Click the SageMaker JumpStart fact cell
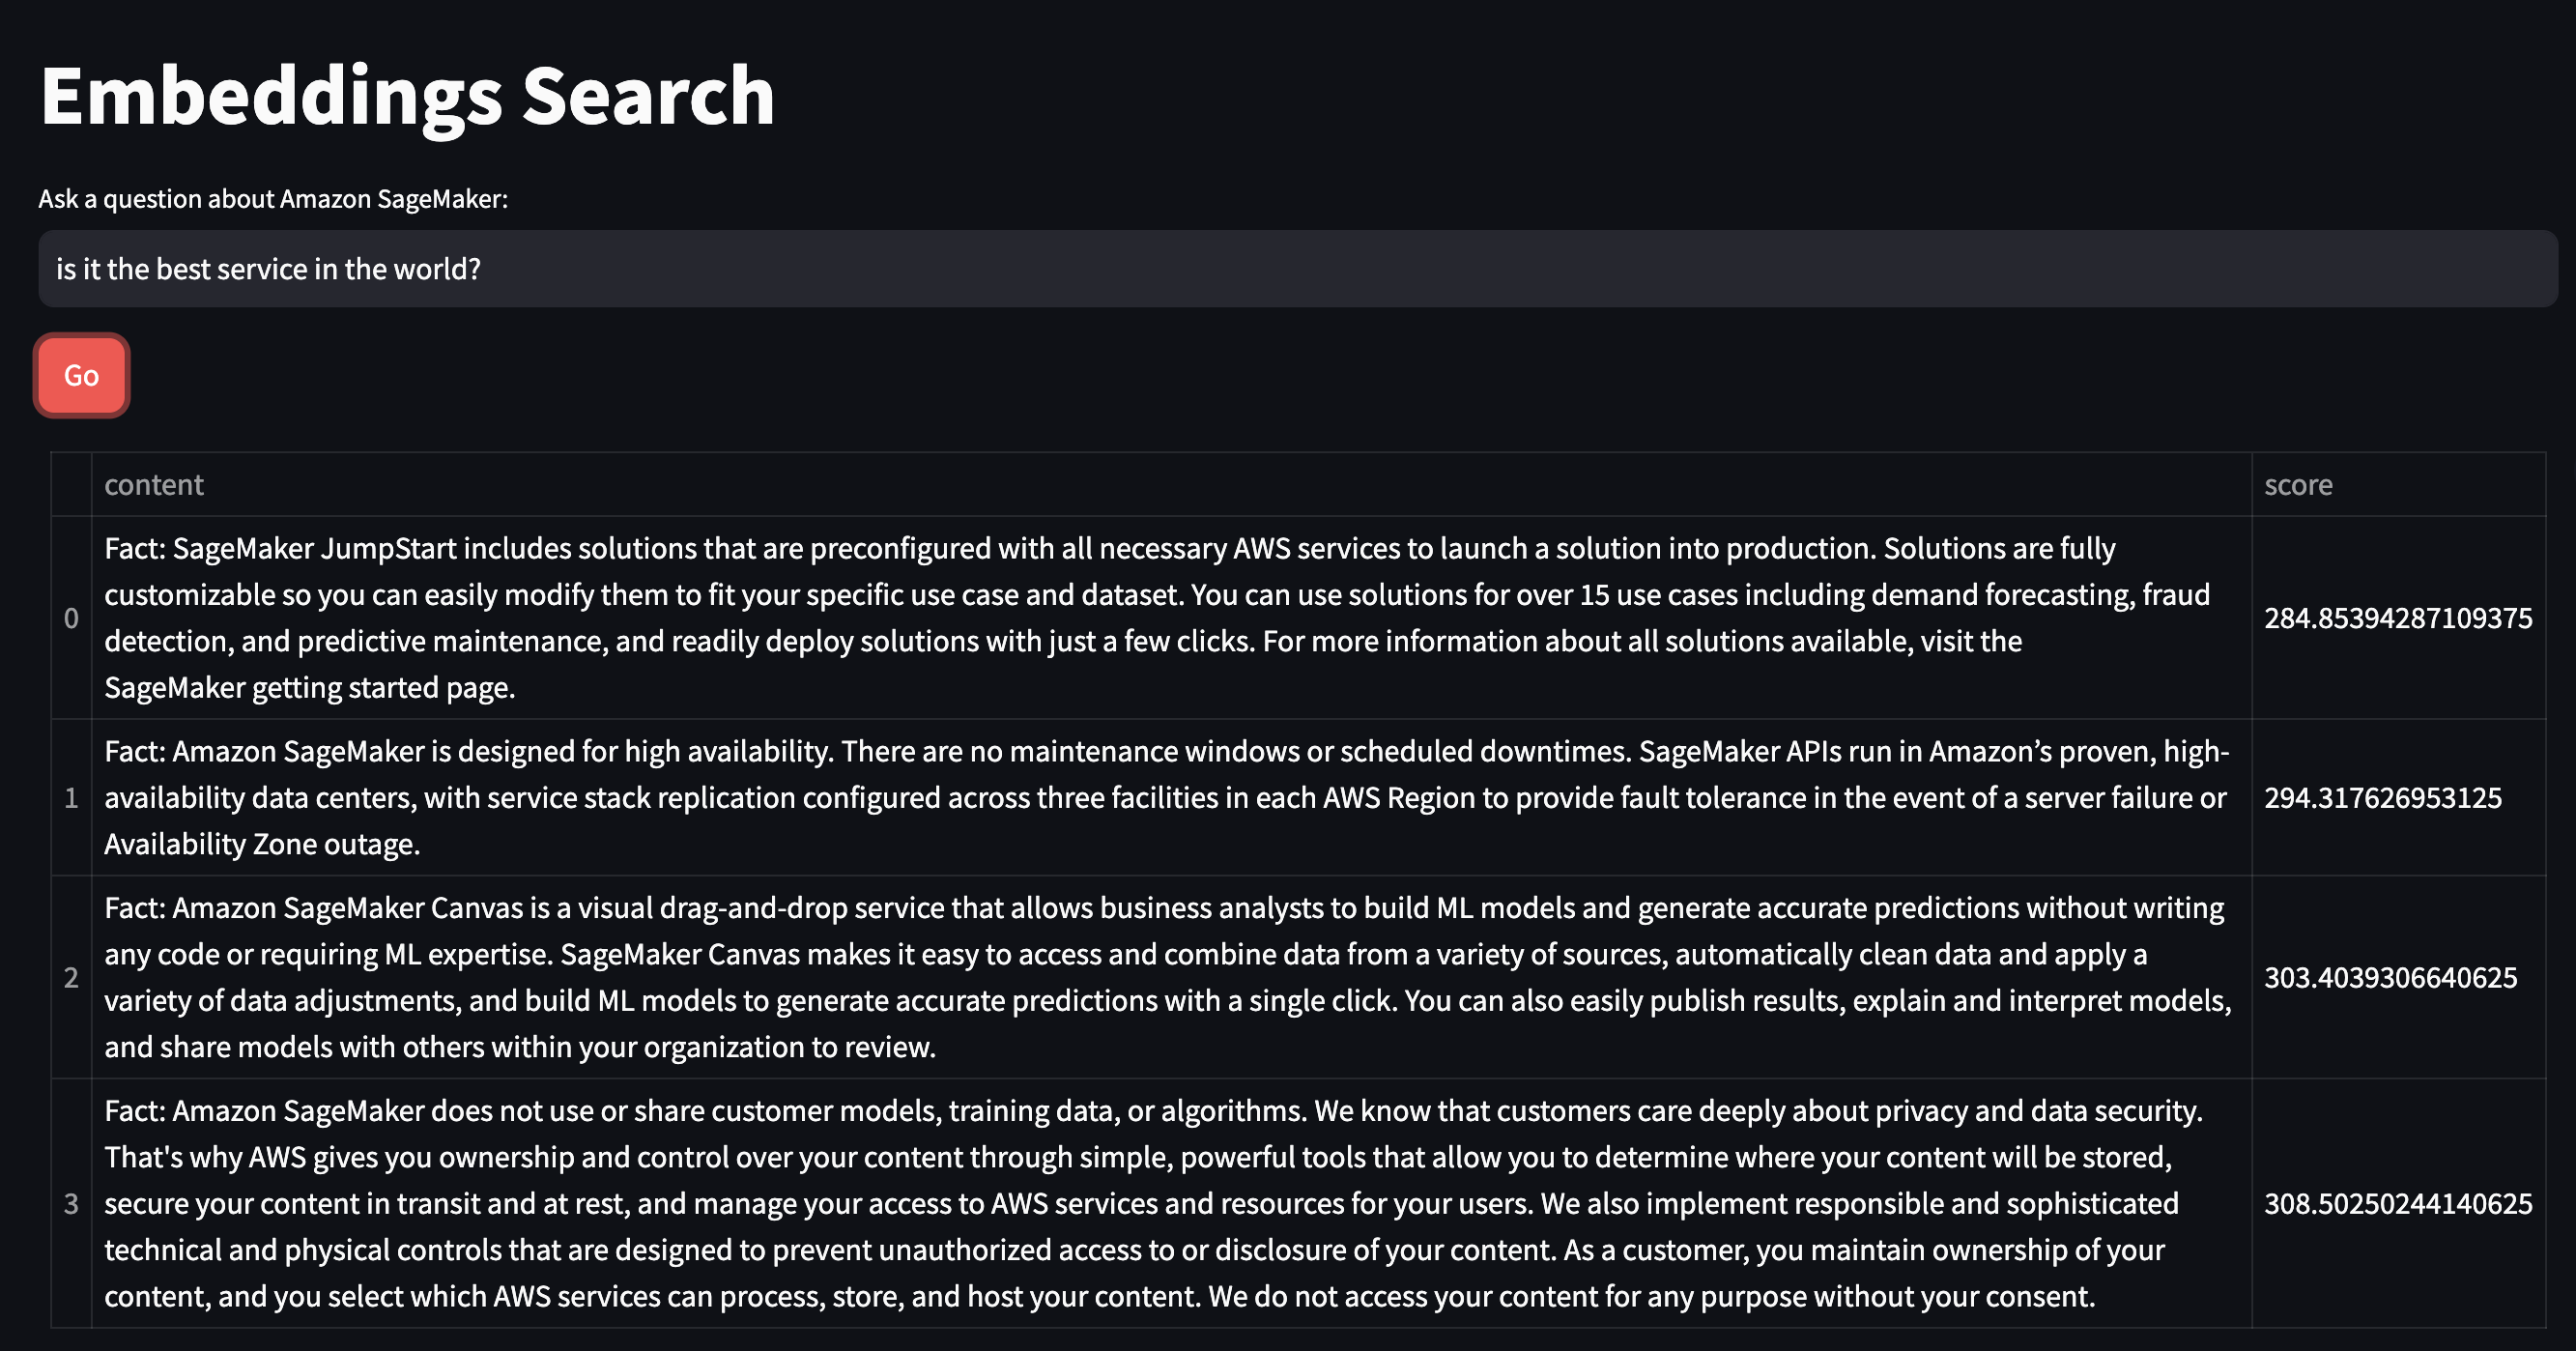Screen dimensions: 2576x1351 tap(1170, 618)
